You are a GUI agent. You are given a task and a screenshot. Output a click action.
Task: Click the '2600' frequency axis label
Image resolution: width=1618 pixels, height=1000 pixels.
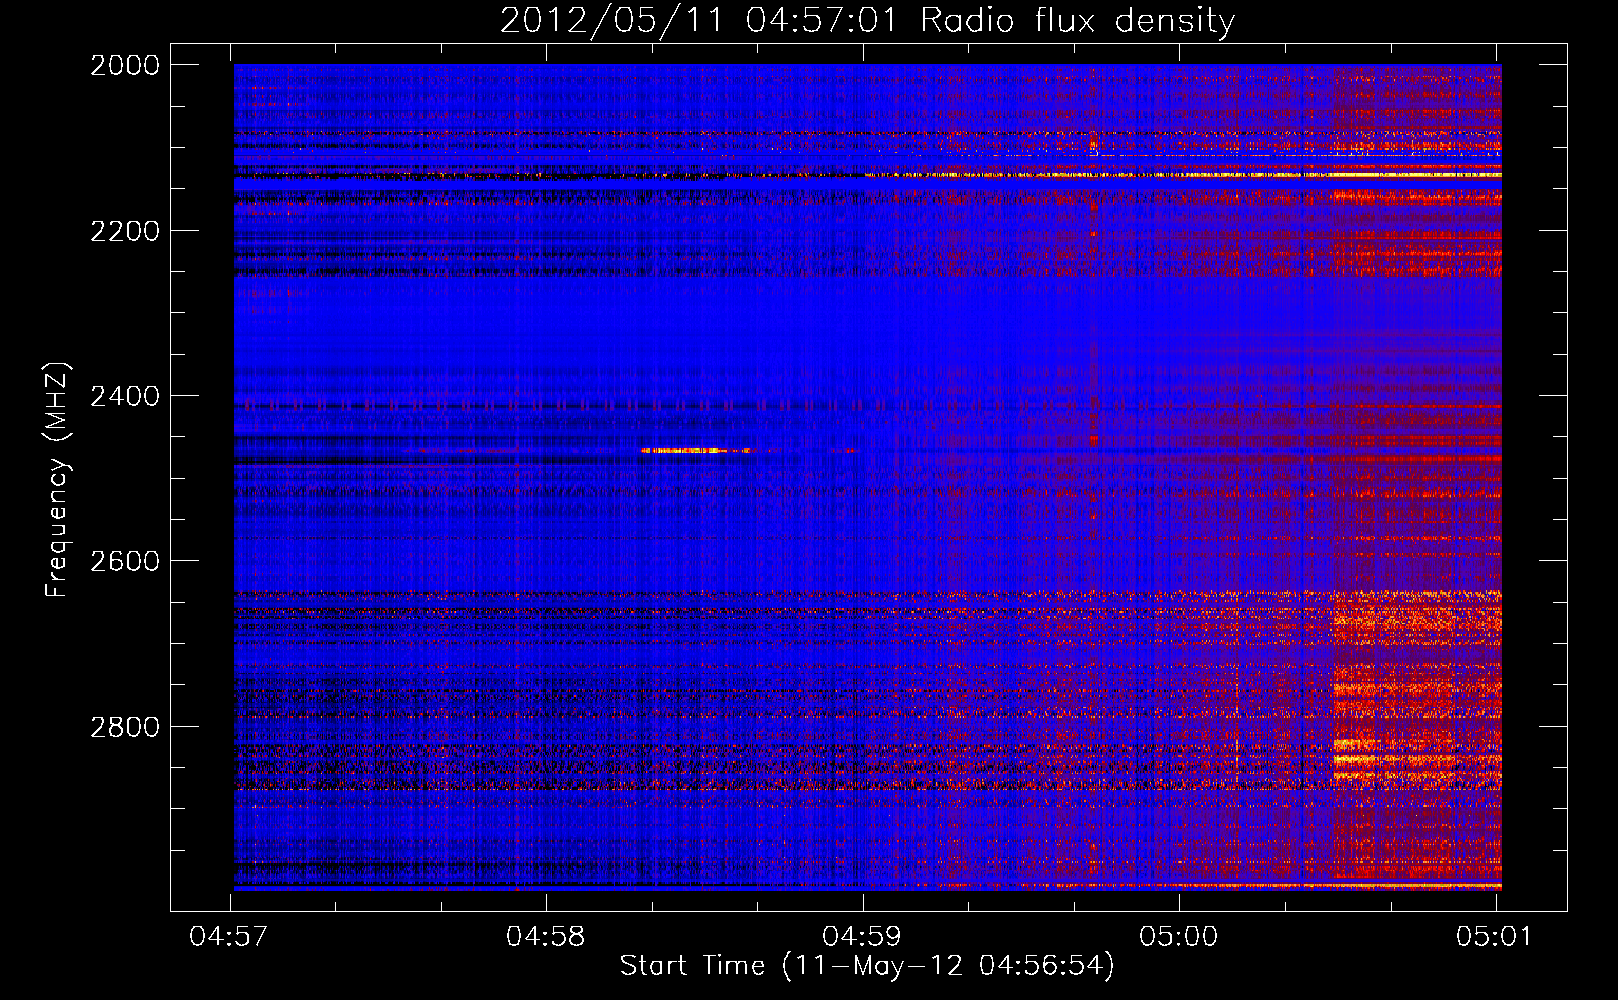[125, 562]
